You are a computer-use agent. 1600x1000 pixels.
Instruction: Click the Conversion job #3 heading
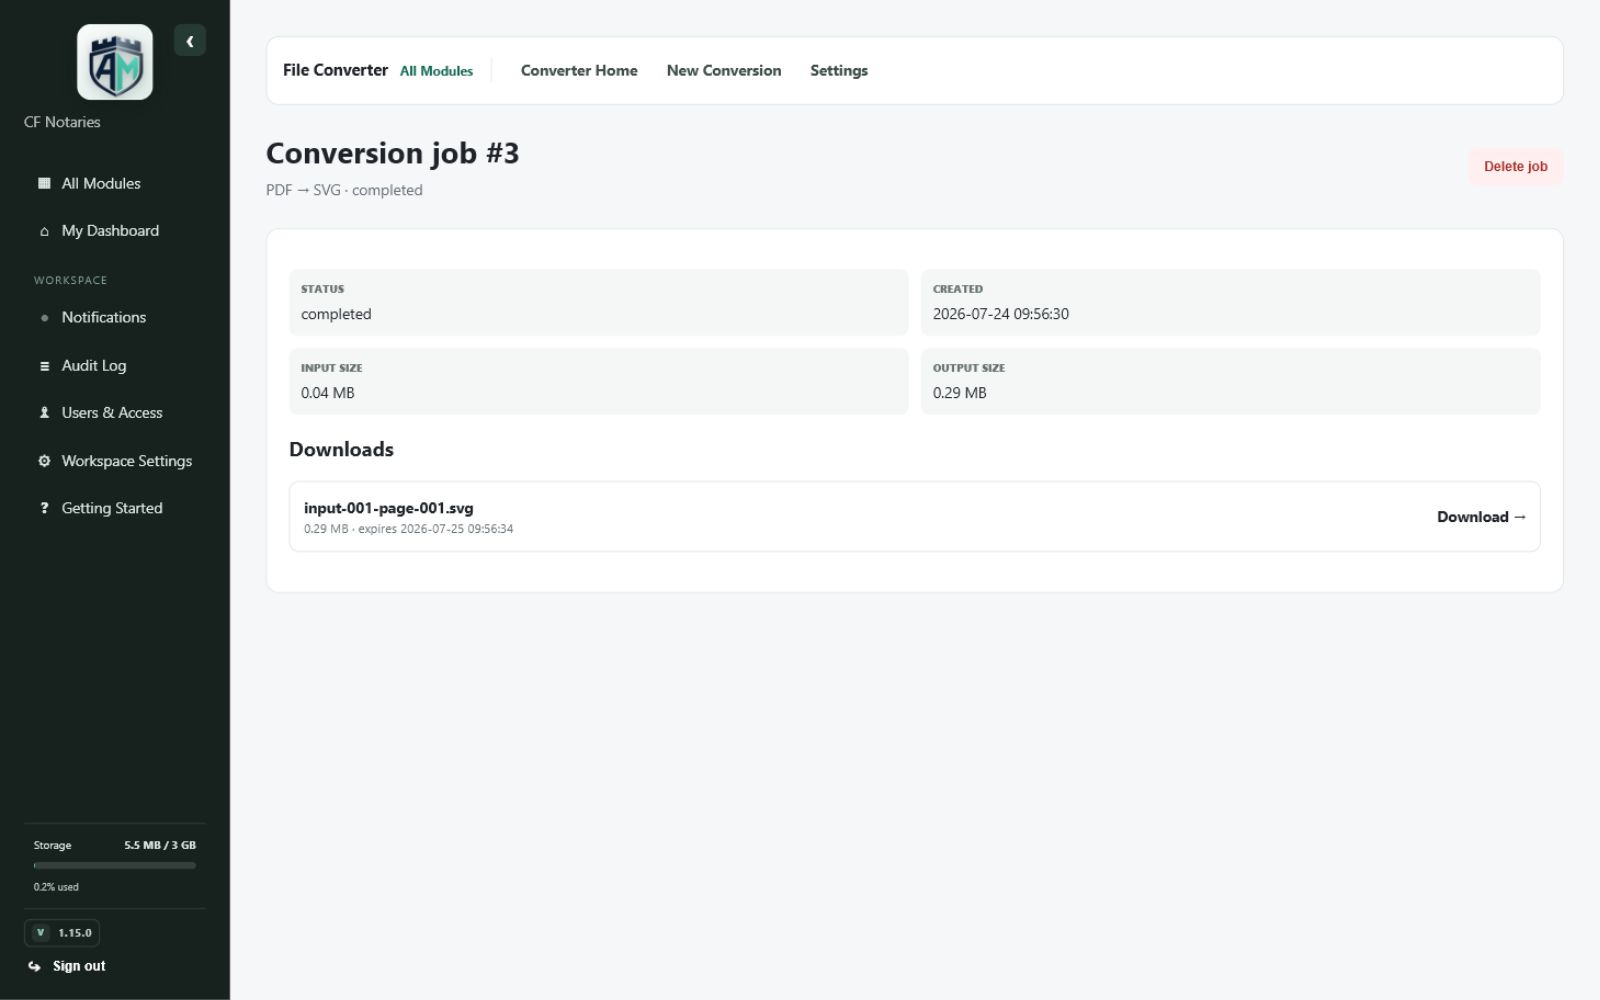(393, 153)
